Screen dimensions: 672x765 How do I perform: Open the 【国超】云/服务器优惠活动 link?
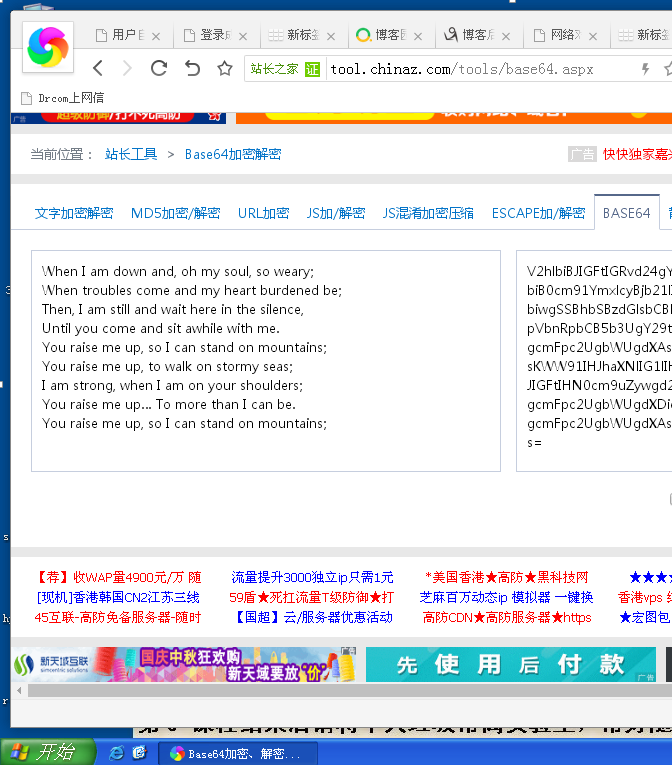[312, 617]
